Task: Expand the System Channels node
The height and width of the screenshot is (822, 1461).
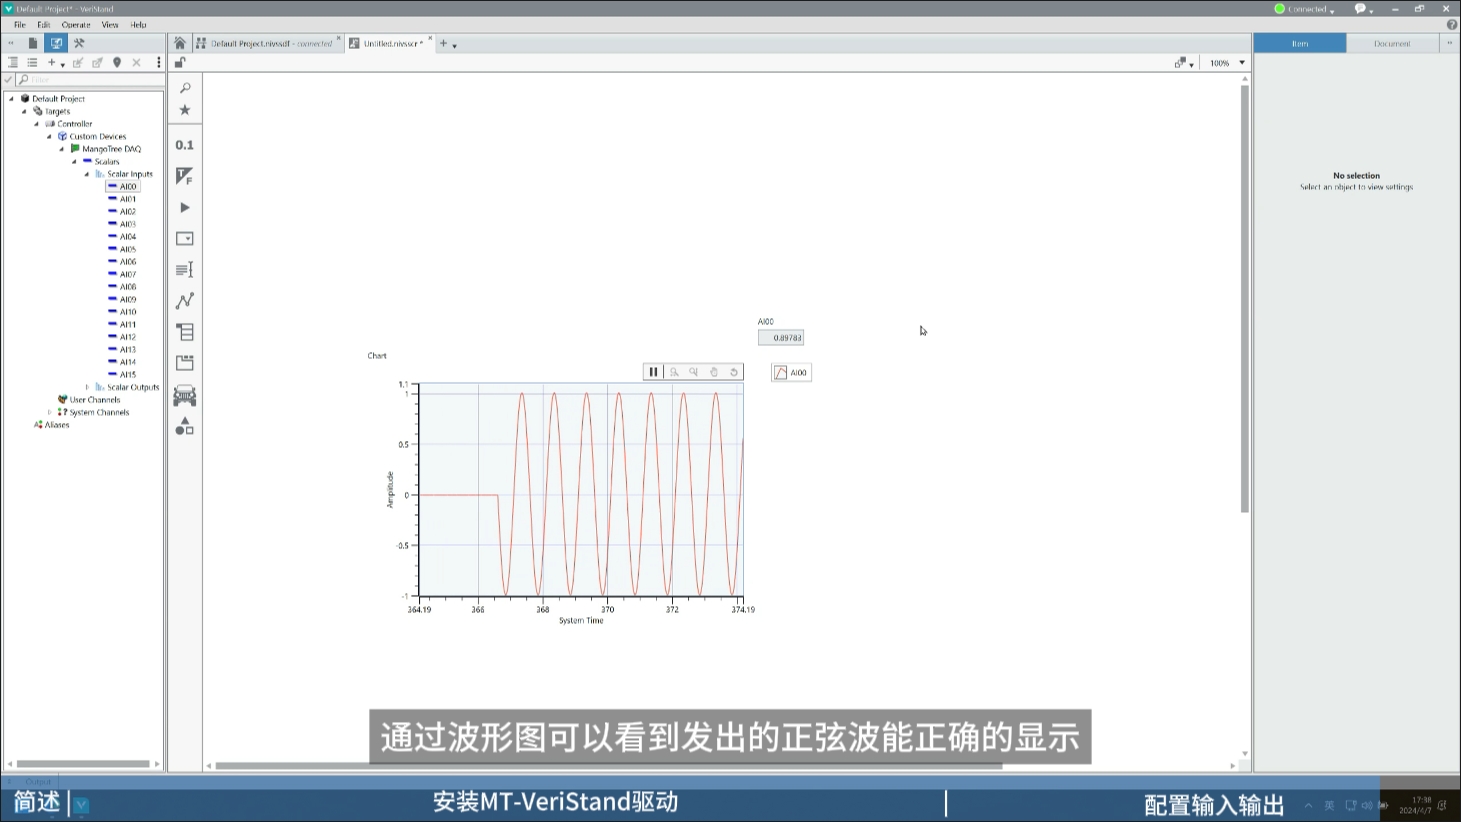Action: (50, 412)
